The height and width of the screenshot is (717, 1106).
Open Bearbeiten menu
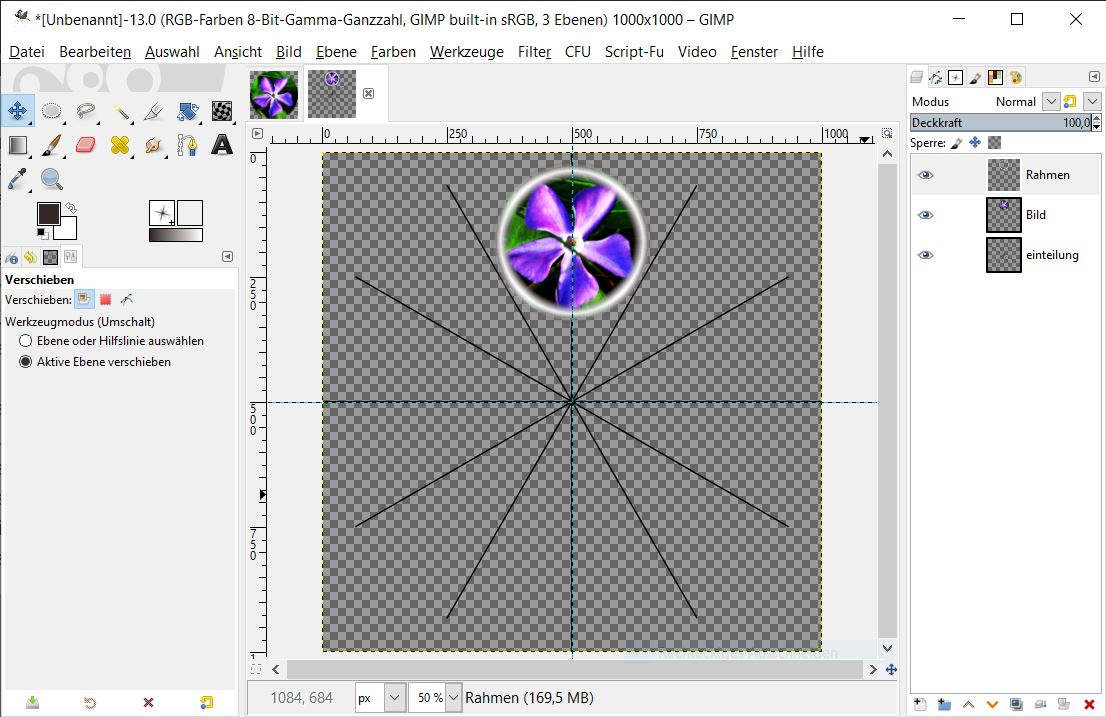click(x=95, y=51)
